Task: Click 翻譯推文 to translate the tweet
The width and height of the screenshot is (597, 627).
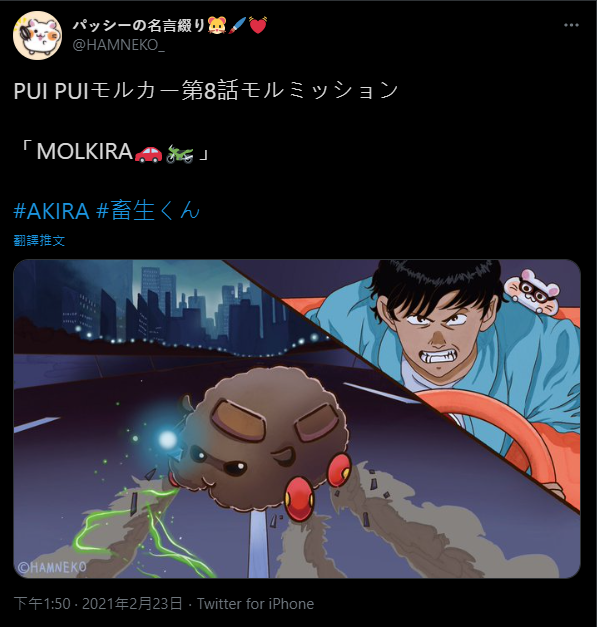Action: (39, 240)
